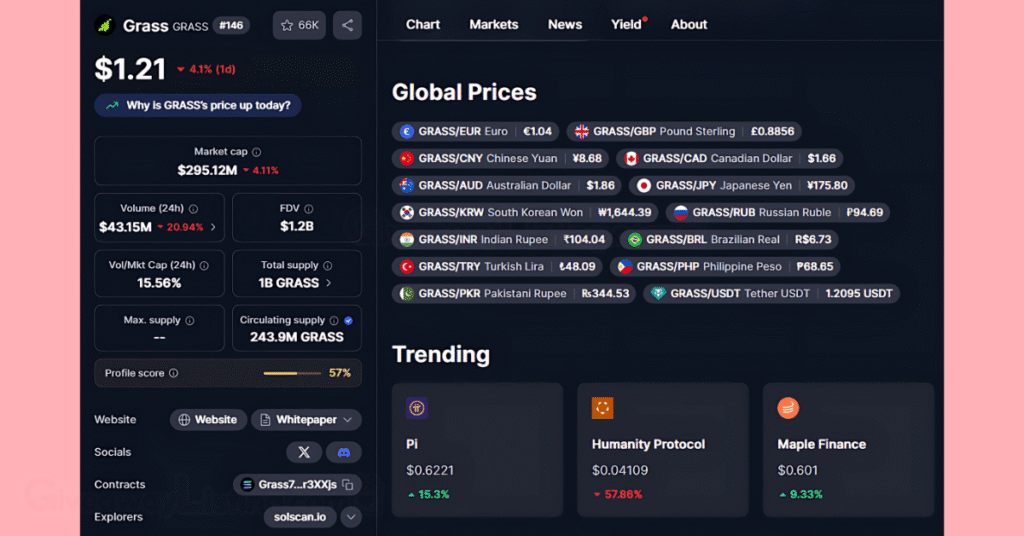Click the $1.2B FDV value
The width and height of the screenshot is (1024, 536).
point(296,227)
